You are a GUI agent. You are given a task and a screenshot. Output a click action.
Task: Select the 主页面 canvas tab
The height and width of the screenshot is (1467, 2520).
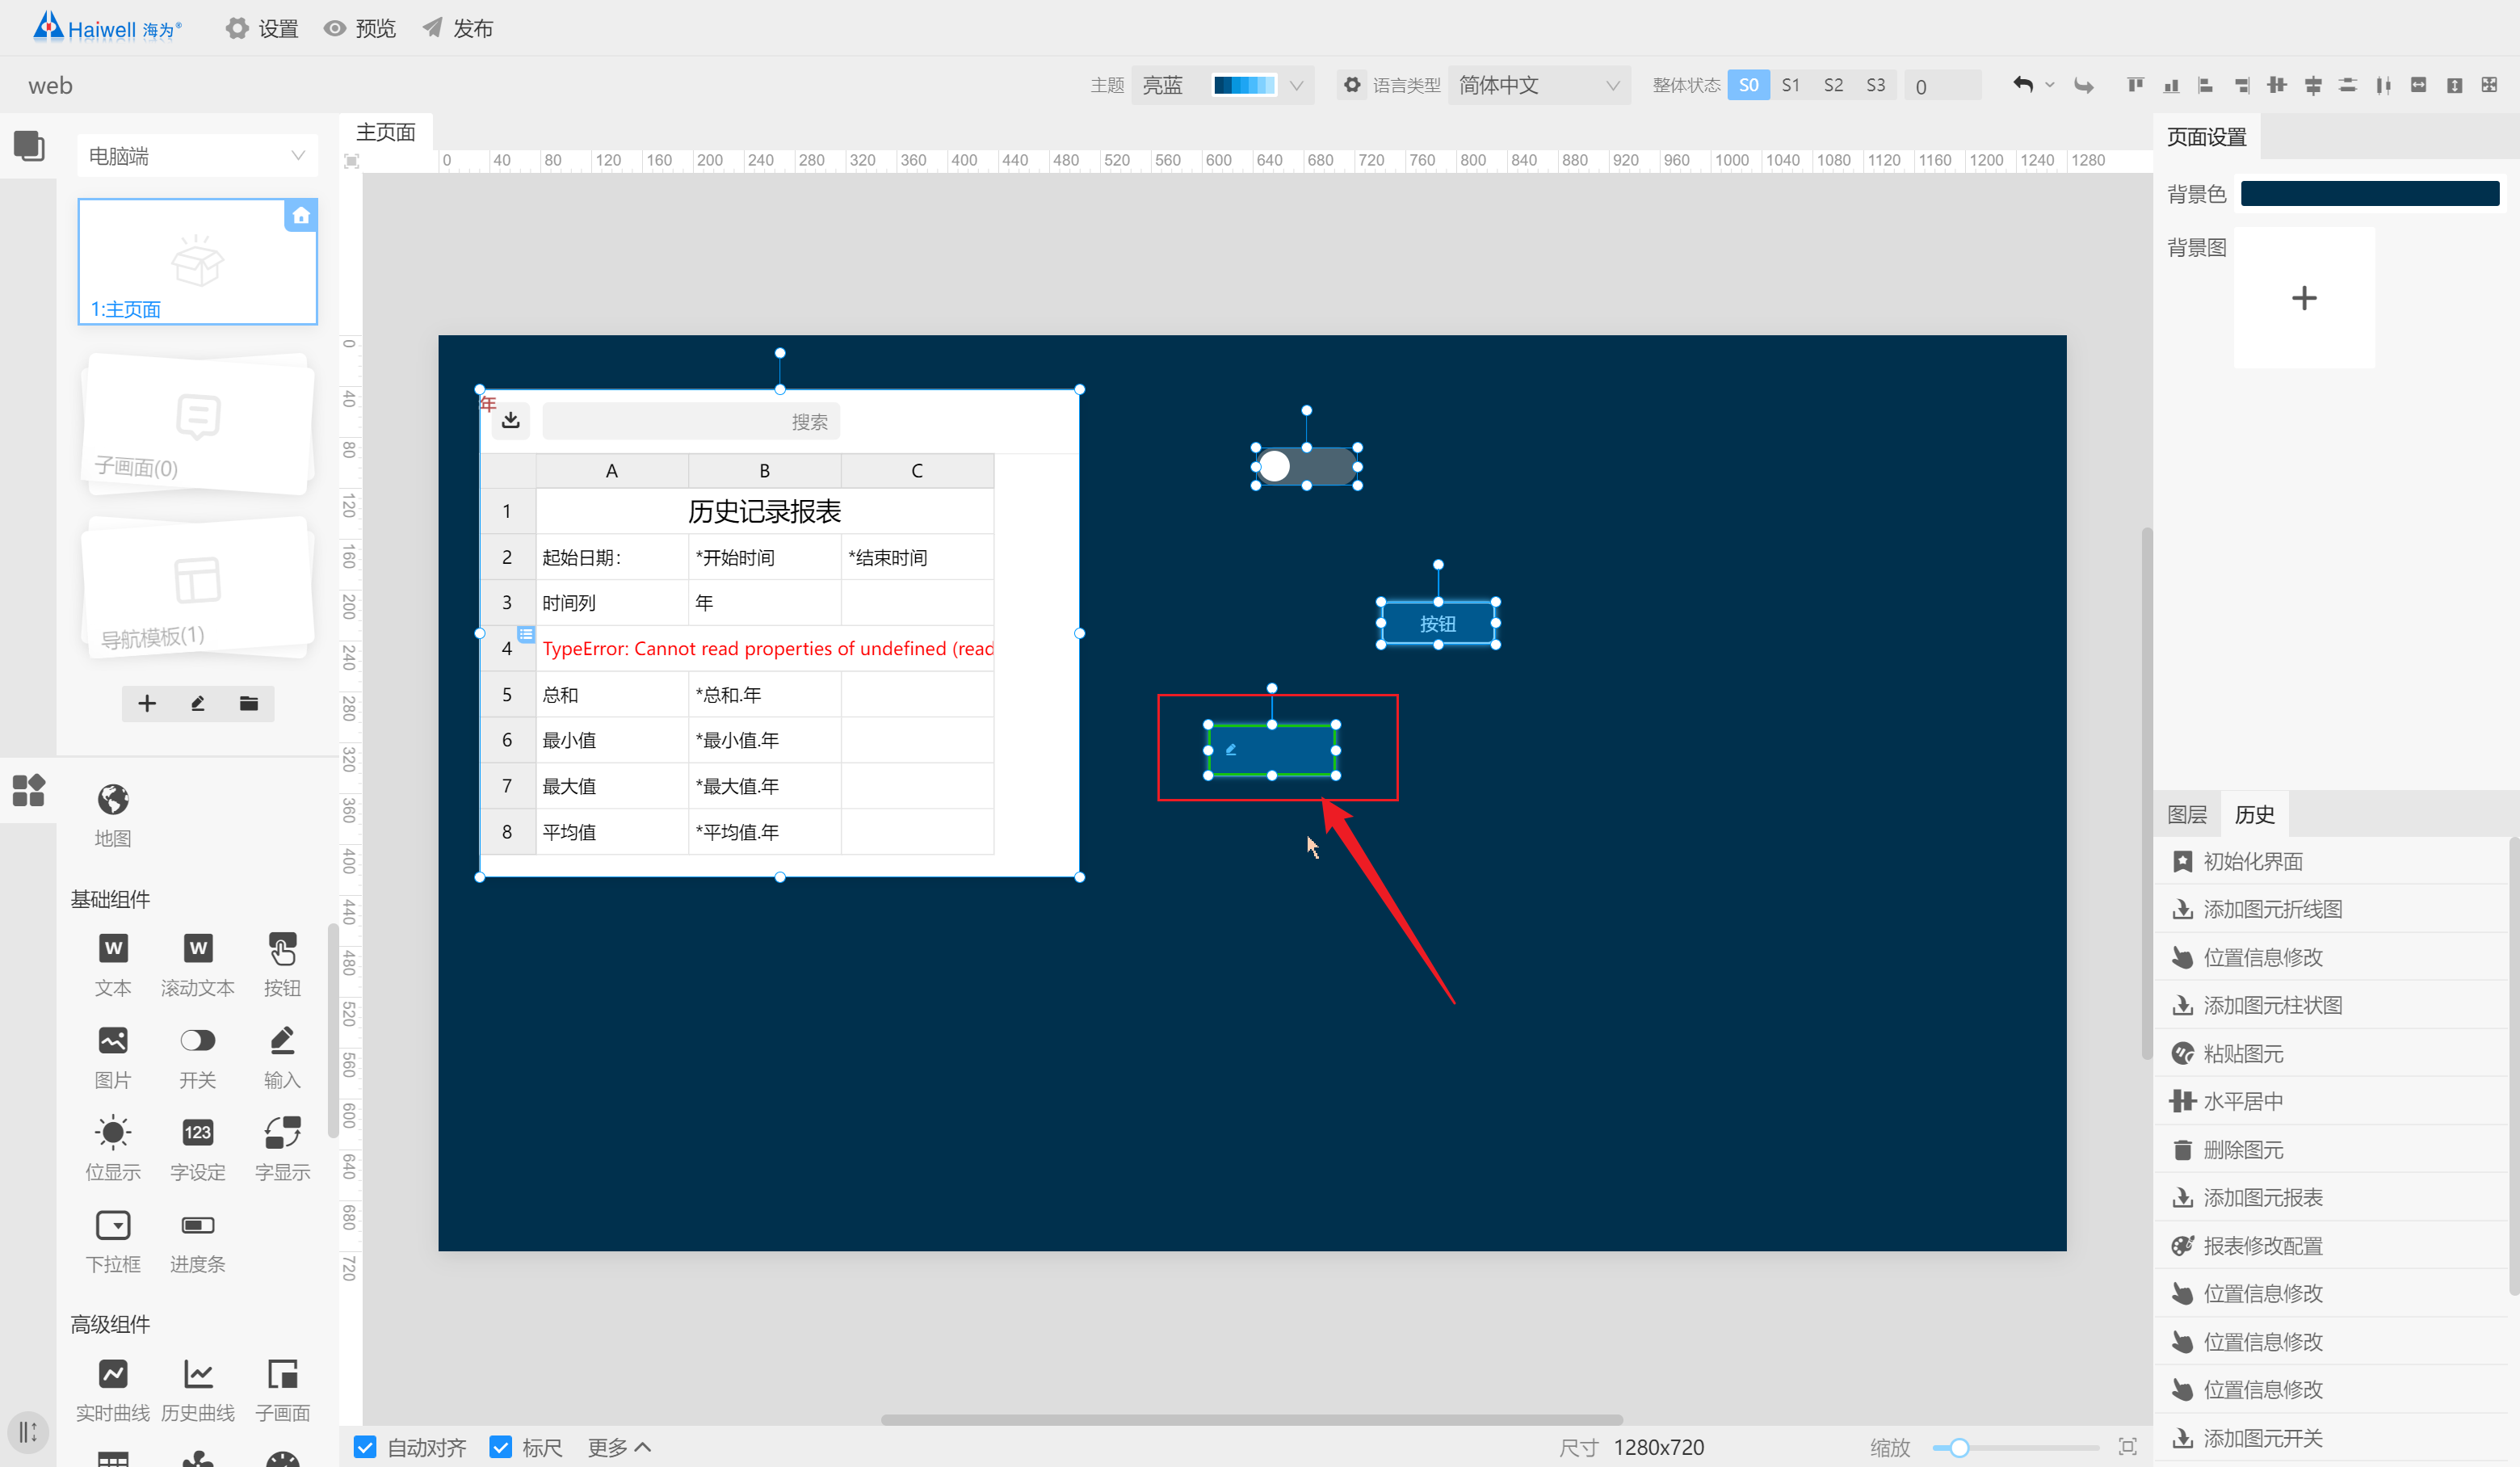tap(386, 132)
